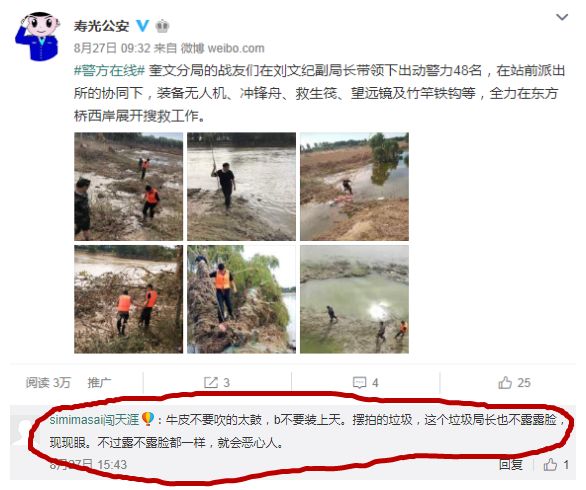Viewport: 586px width, 490px height.
Task: Open first photo of rescuers on muddy bank
Action: coord(129,187)
